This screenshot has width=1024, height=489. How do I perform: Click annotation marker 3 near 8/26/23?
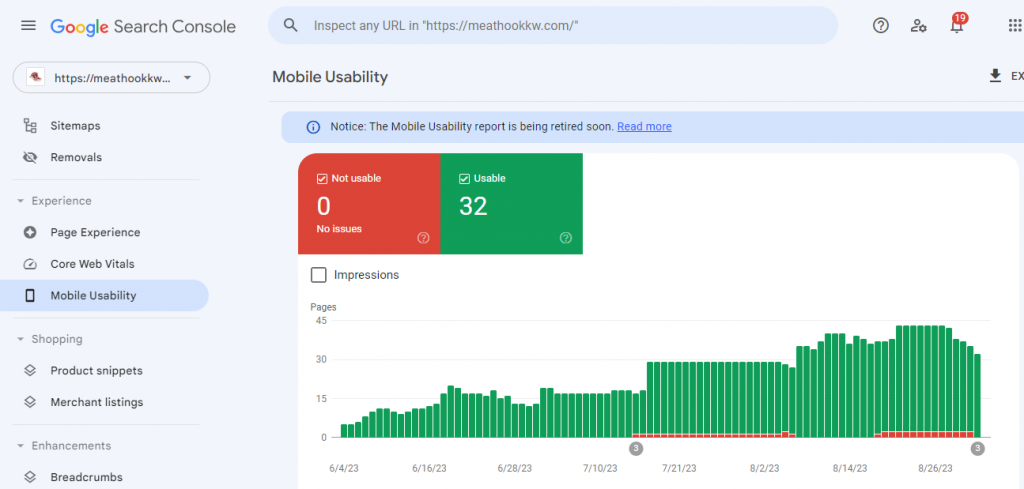pos(977,449)
